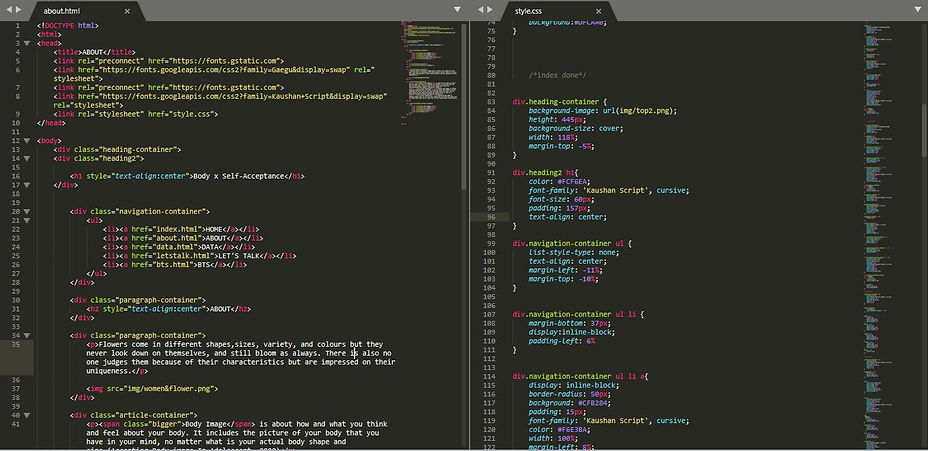Toggle the fold arrow at line 17
The height and width of the screenshot is (451, 928).
tap(26, 185)
